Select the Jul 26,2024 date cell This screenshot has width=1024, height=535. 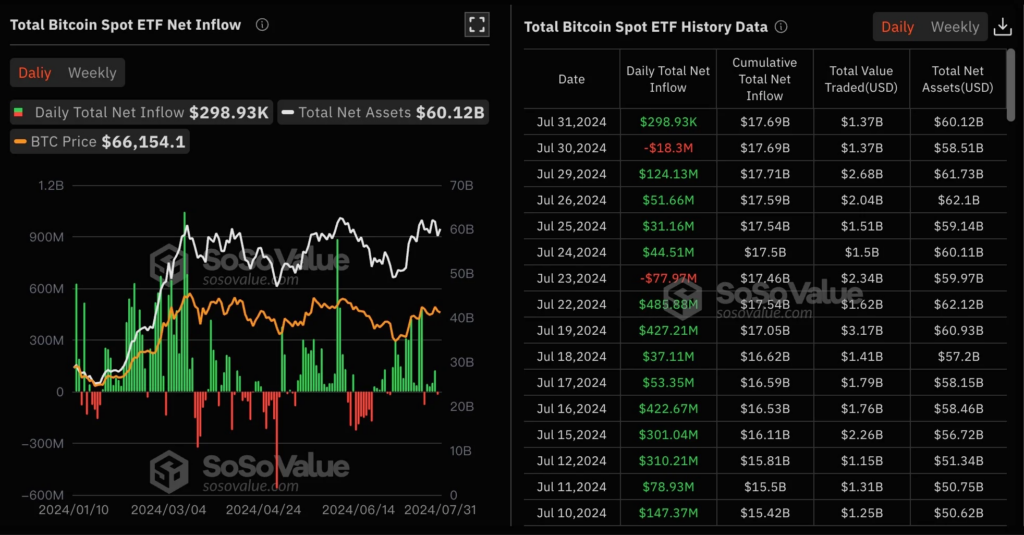(x=571, y=200)
